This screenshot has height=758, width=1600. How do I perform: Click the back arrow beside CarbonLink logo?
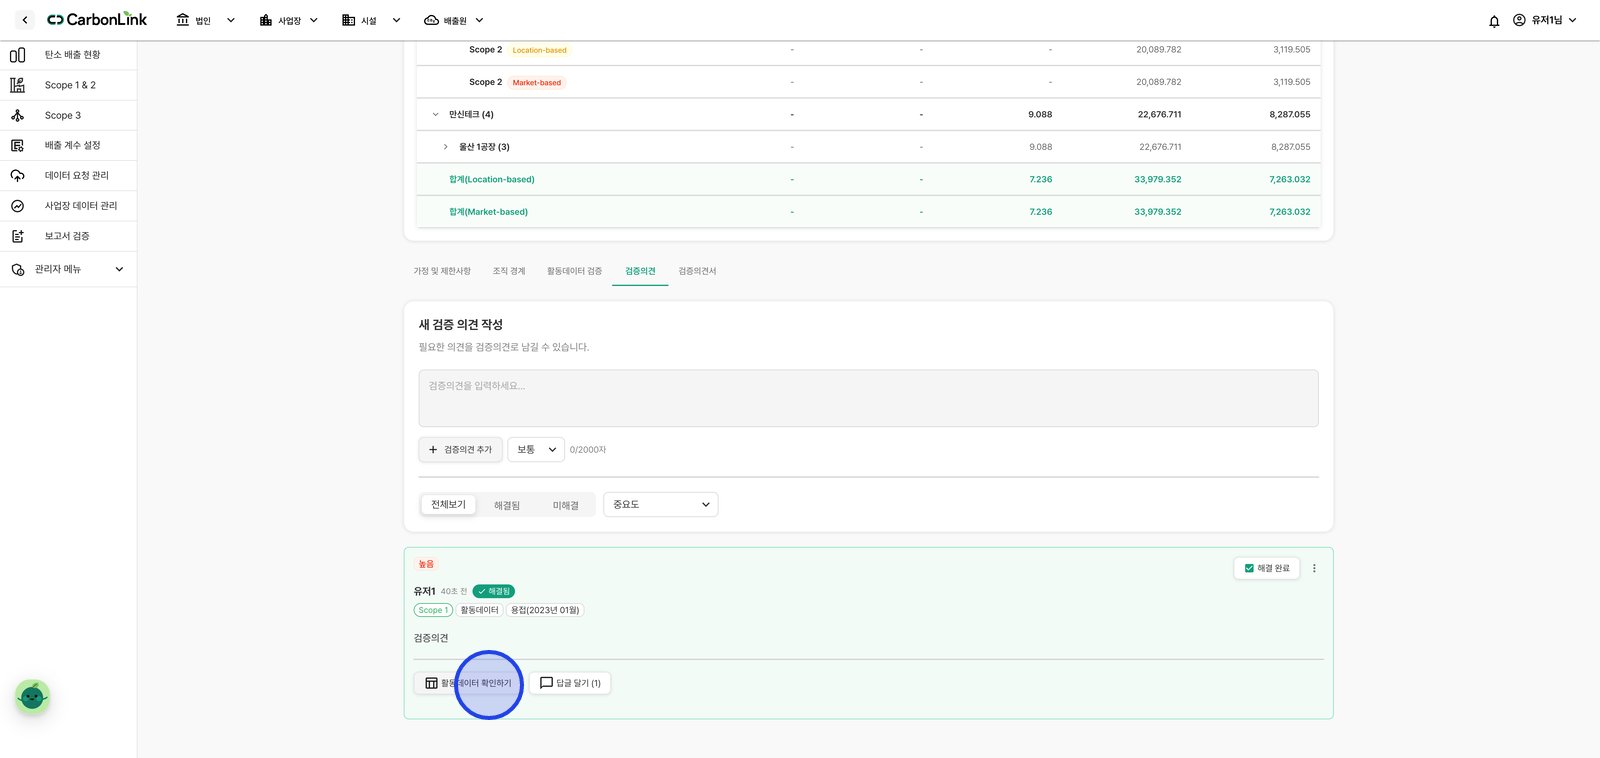pyautogui.click(x=25, y=20)
